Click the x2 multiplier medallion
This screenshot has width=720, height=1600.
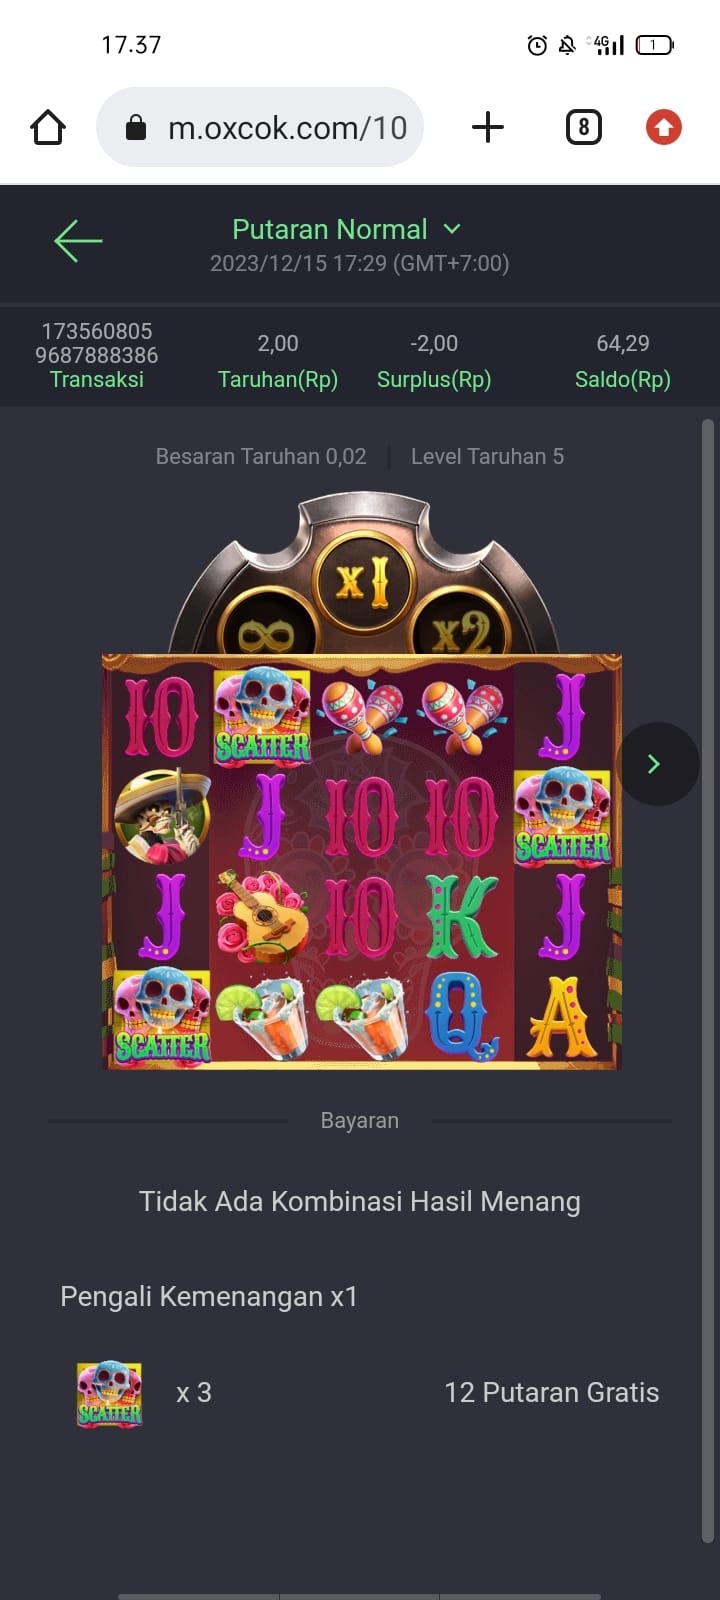coord(460,628)
